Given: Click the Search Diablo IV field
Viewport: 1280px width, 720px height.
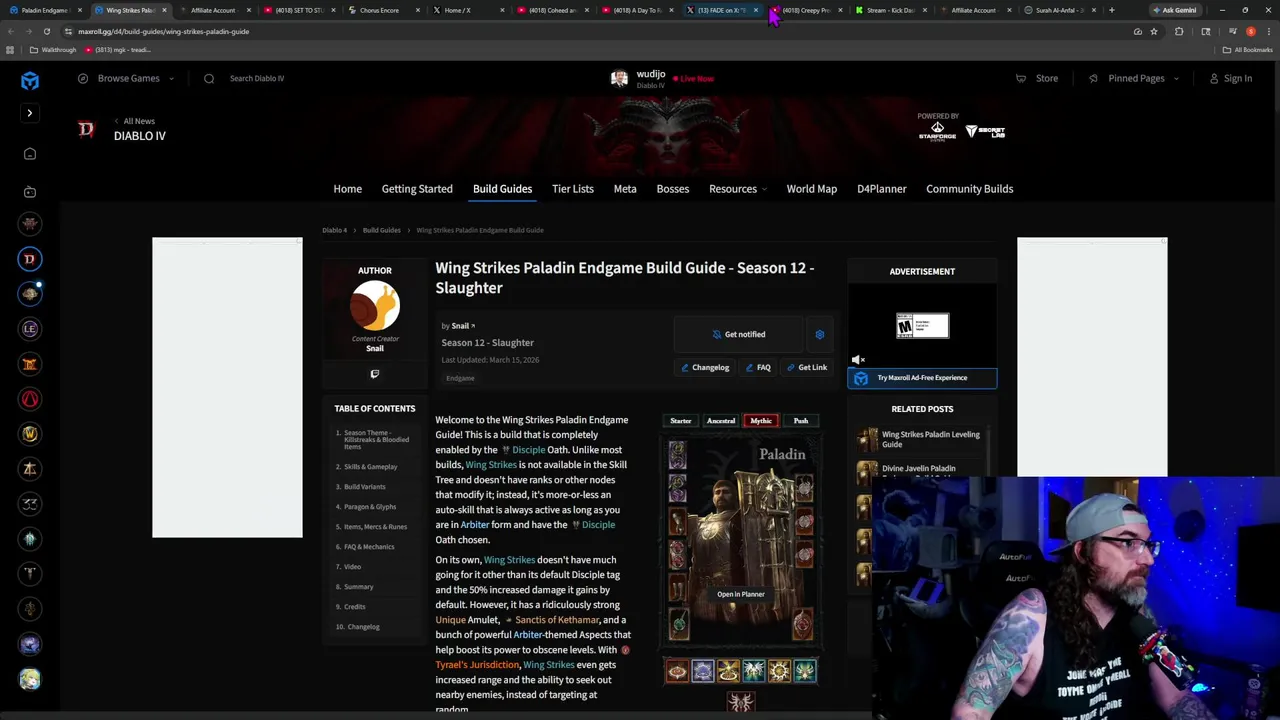Looking at the screenshot, I should coord(257,78).
